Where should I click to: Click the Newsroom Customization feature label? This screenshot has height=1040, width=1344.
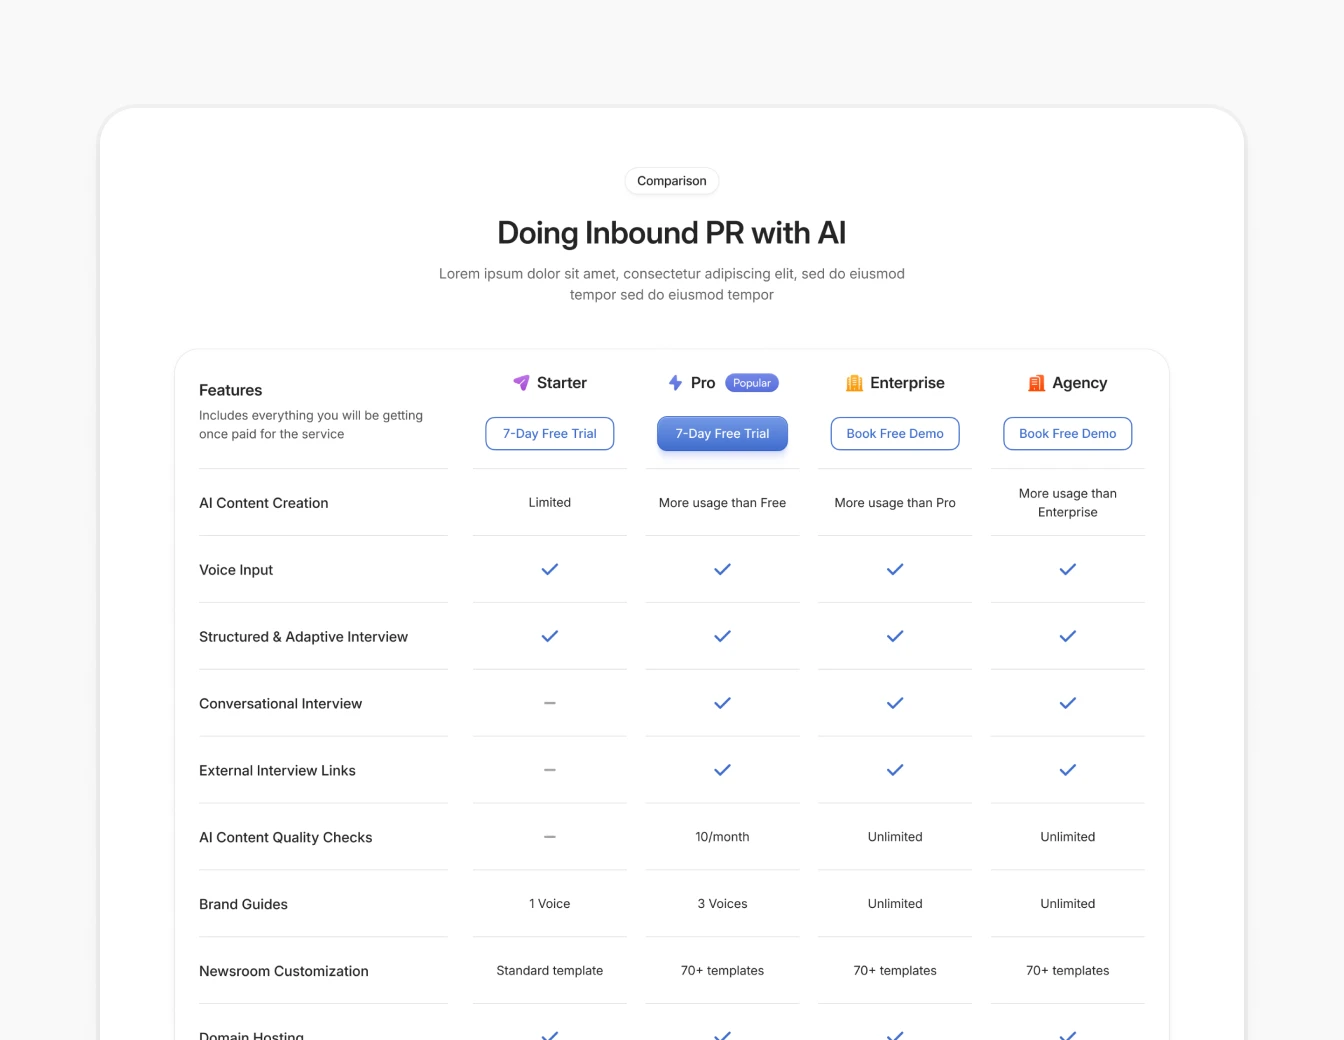coord(284,971)
